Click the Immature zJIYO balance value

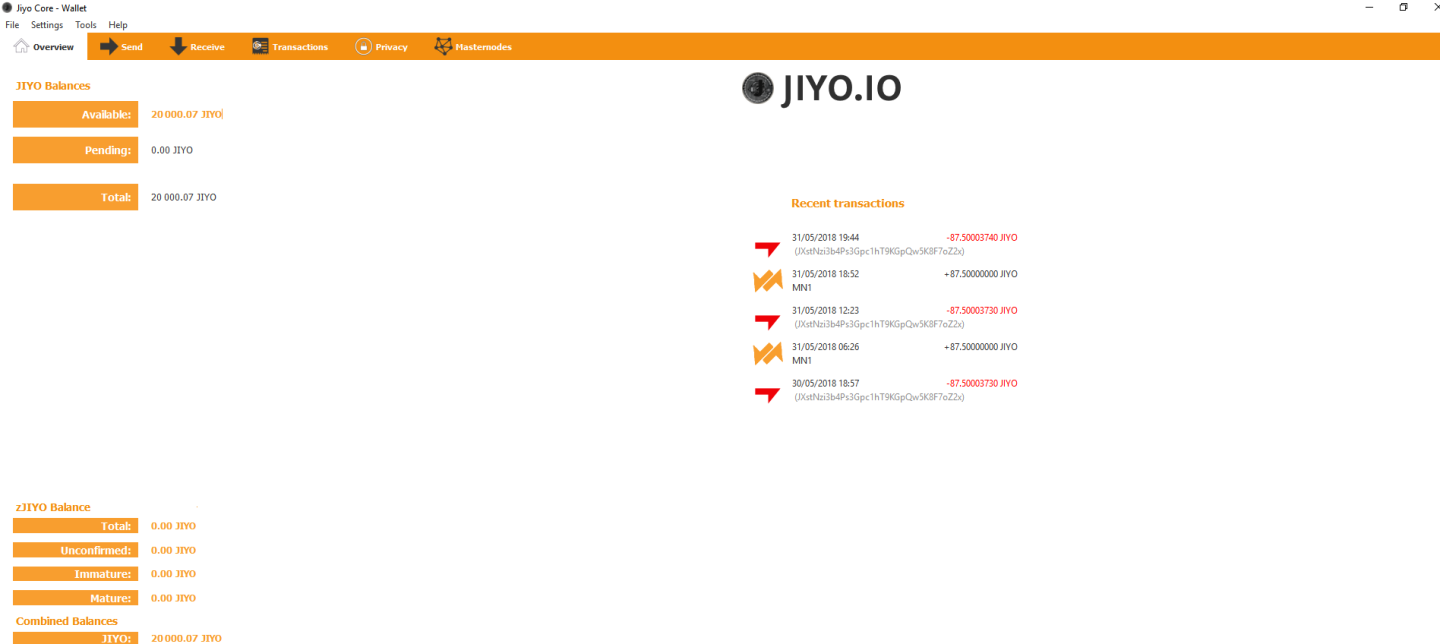(173, 574)
